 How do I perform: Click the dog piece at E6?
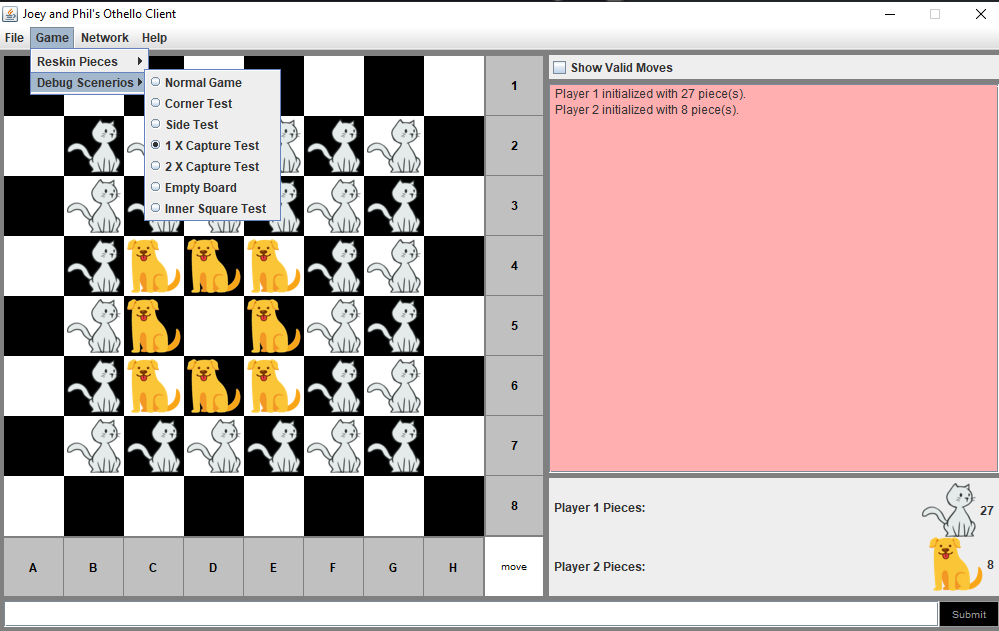coord(273,385)
